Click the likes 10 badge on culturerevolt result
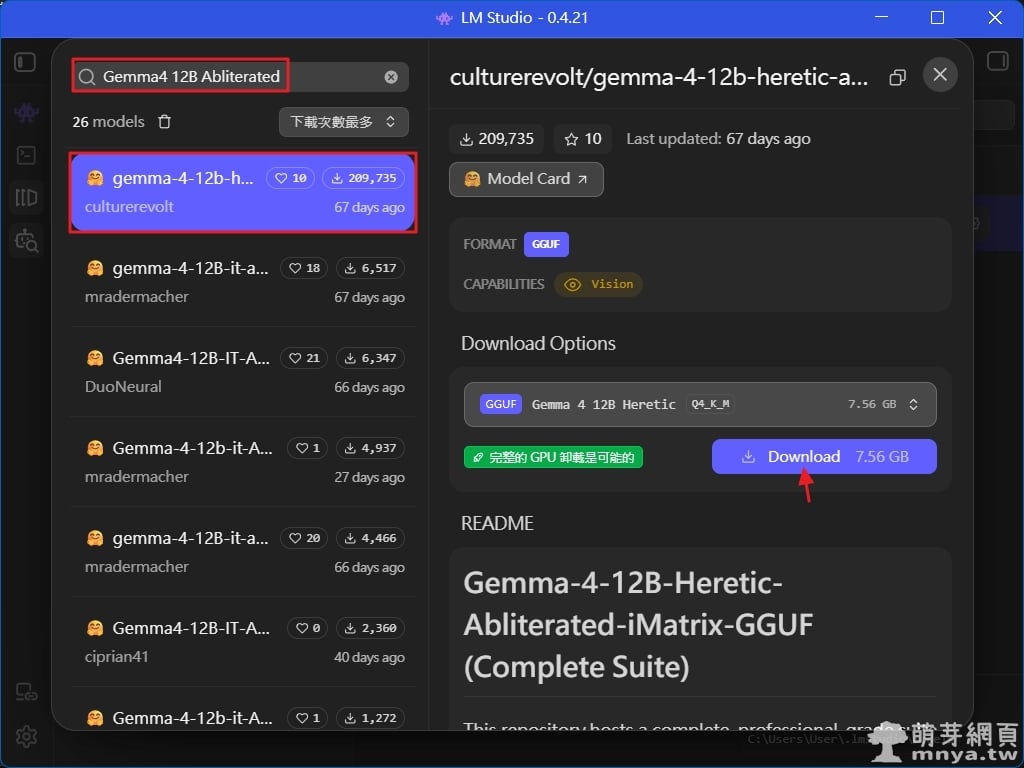1024x768 pixels. click(x=291, y=178)
